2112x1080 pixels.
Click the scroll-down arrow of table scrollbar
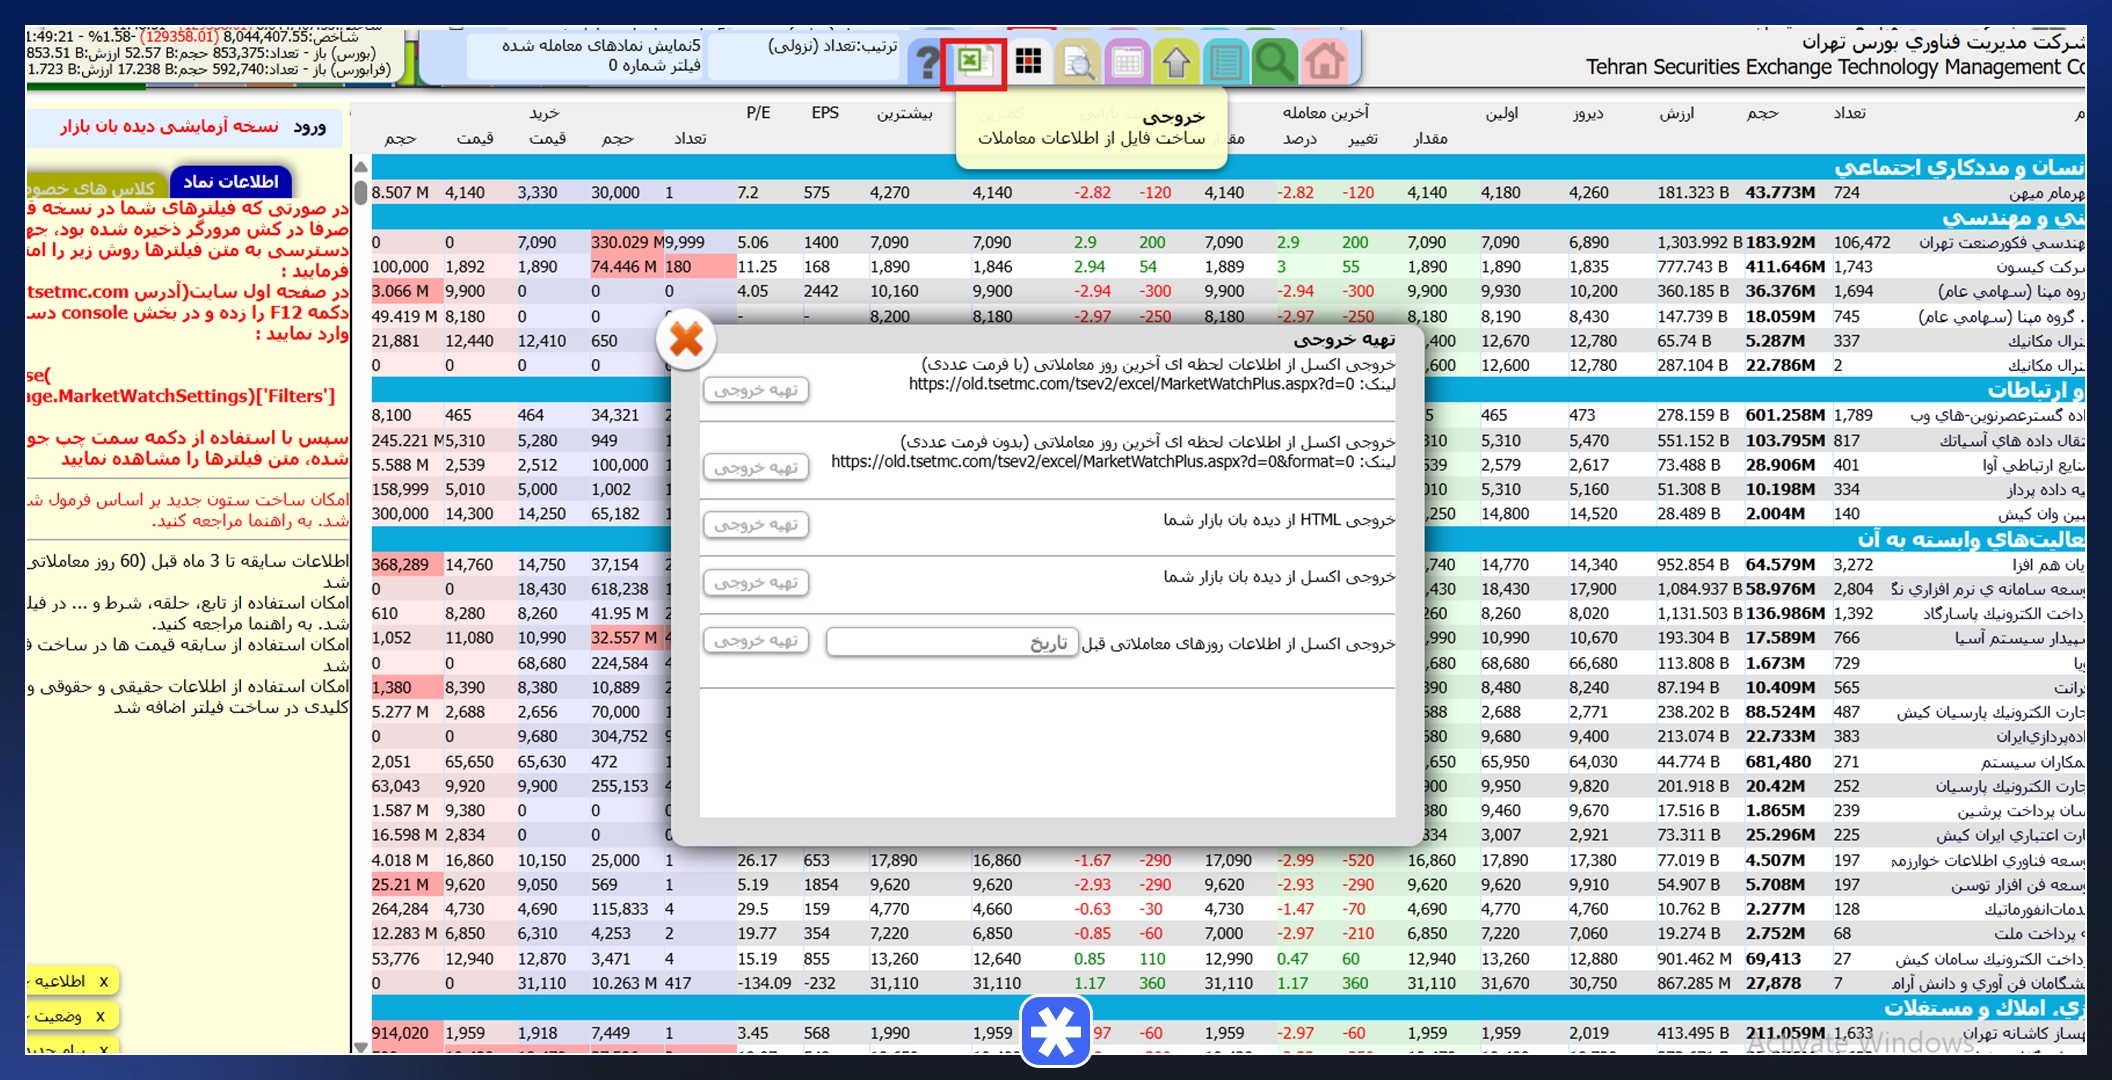tap(361, 1046)
